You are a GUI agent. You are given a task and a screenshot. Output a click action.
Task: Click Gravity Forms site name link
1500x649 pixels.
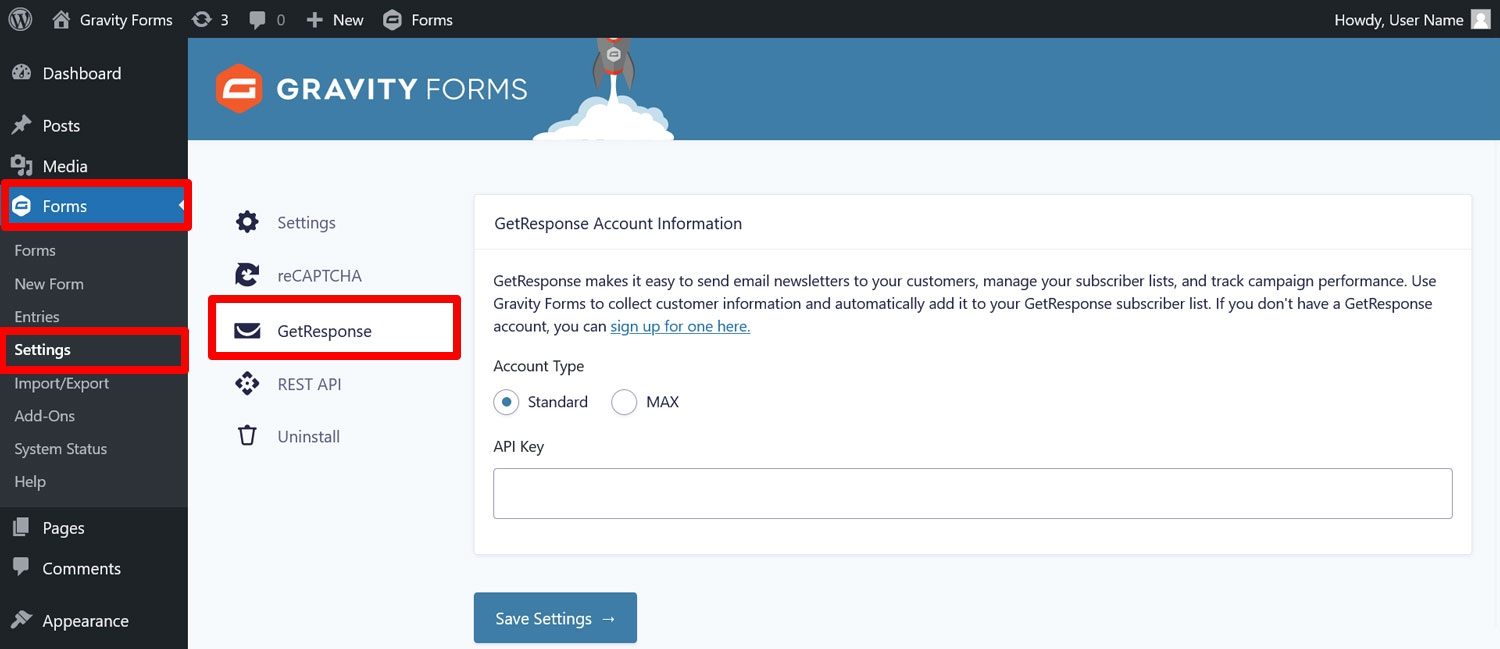126,20
